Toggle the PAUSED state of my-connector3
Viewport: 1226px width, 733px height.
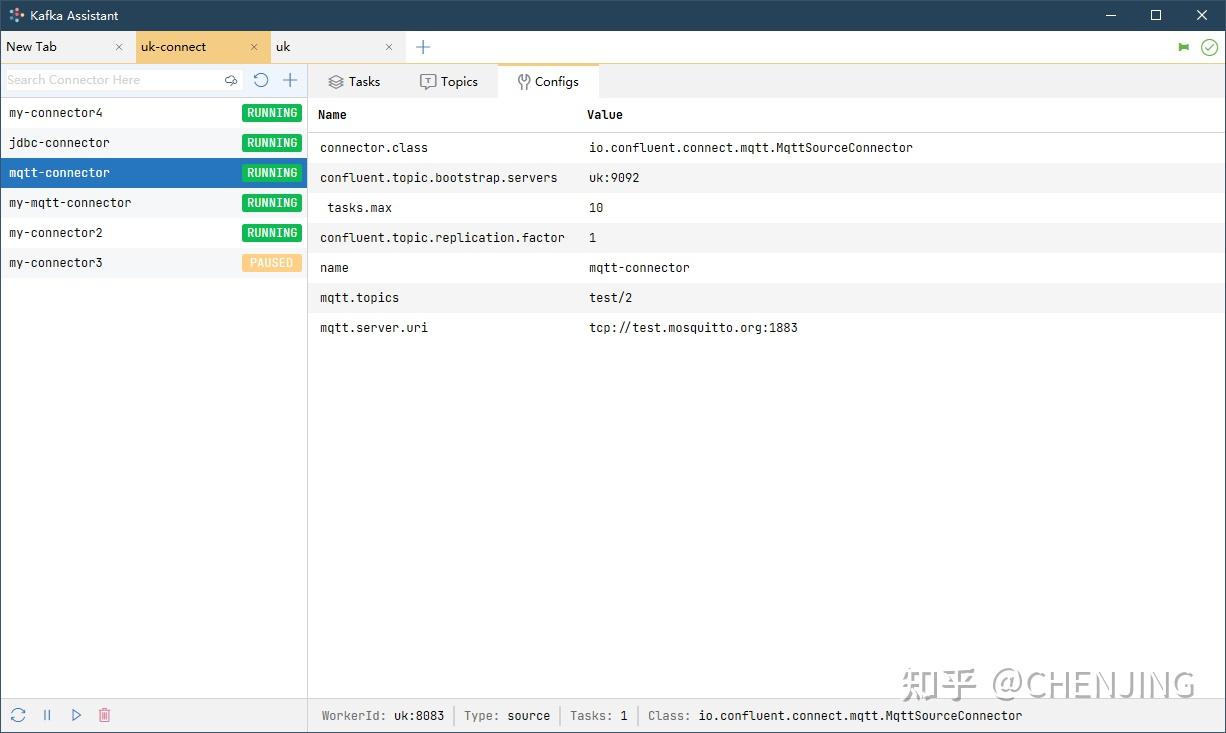tap(271, 262)
